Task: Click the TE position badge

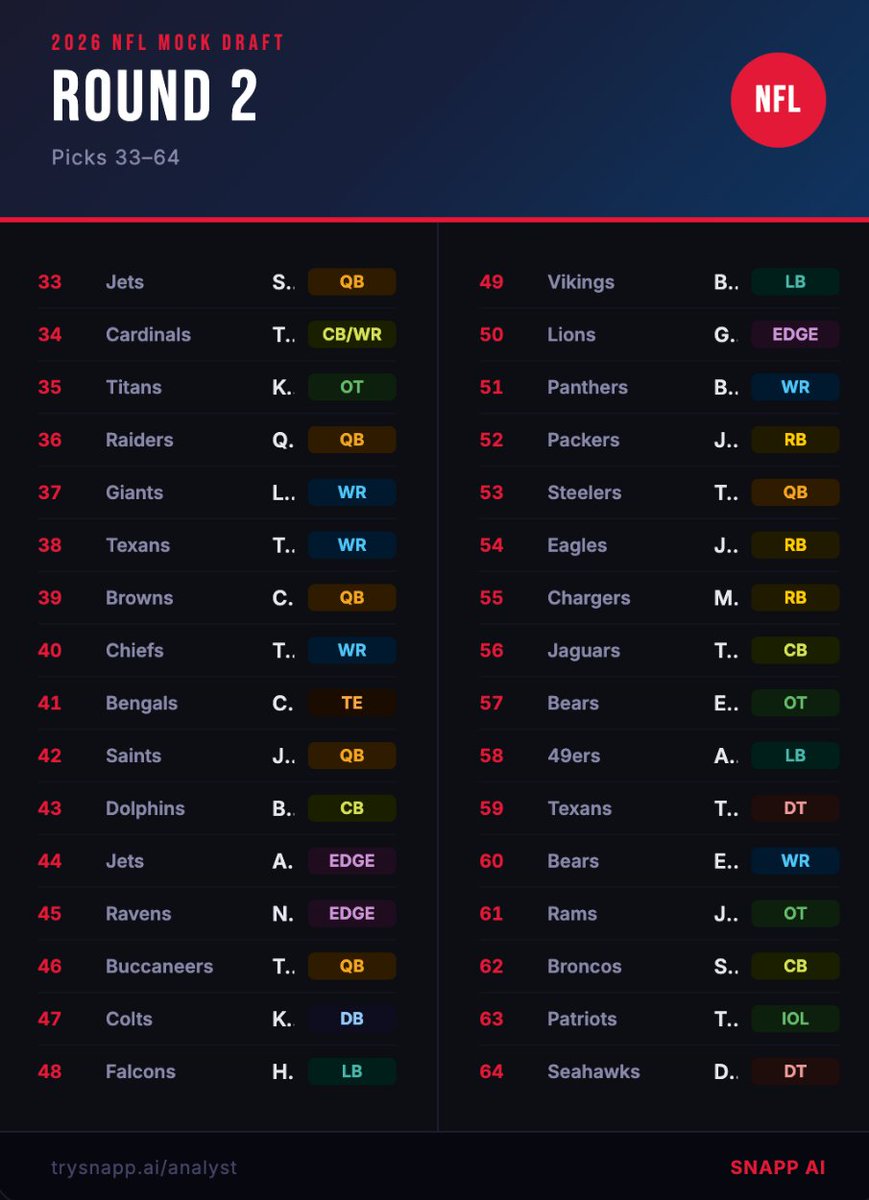Action: (352, 703)
